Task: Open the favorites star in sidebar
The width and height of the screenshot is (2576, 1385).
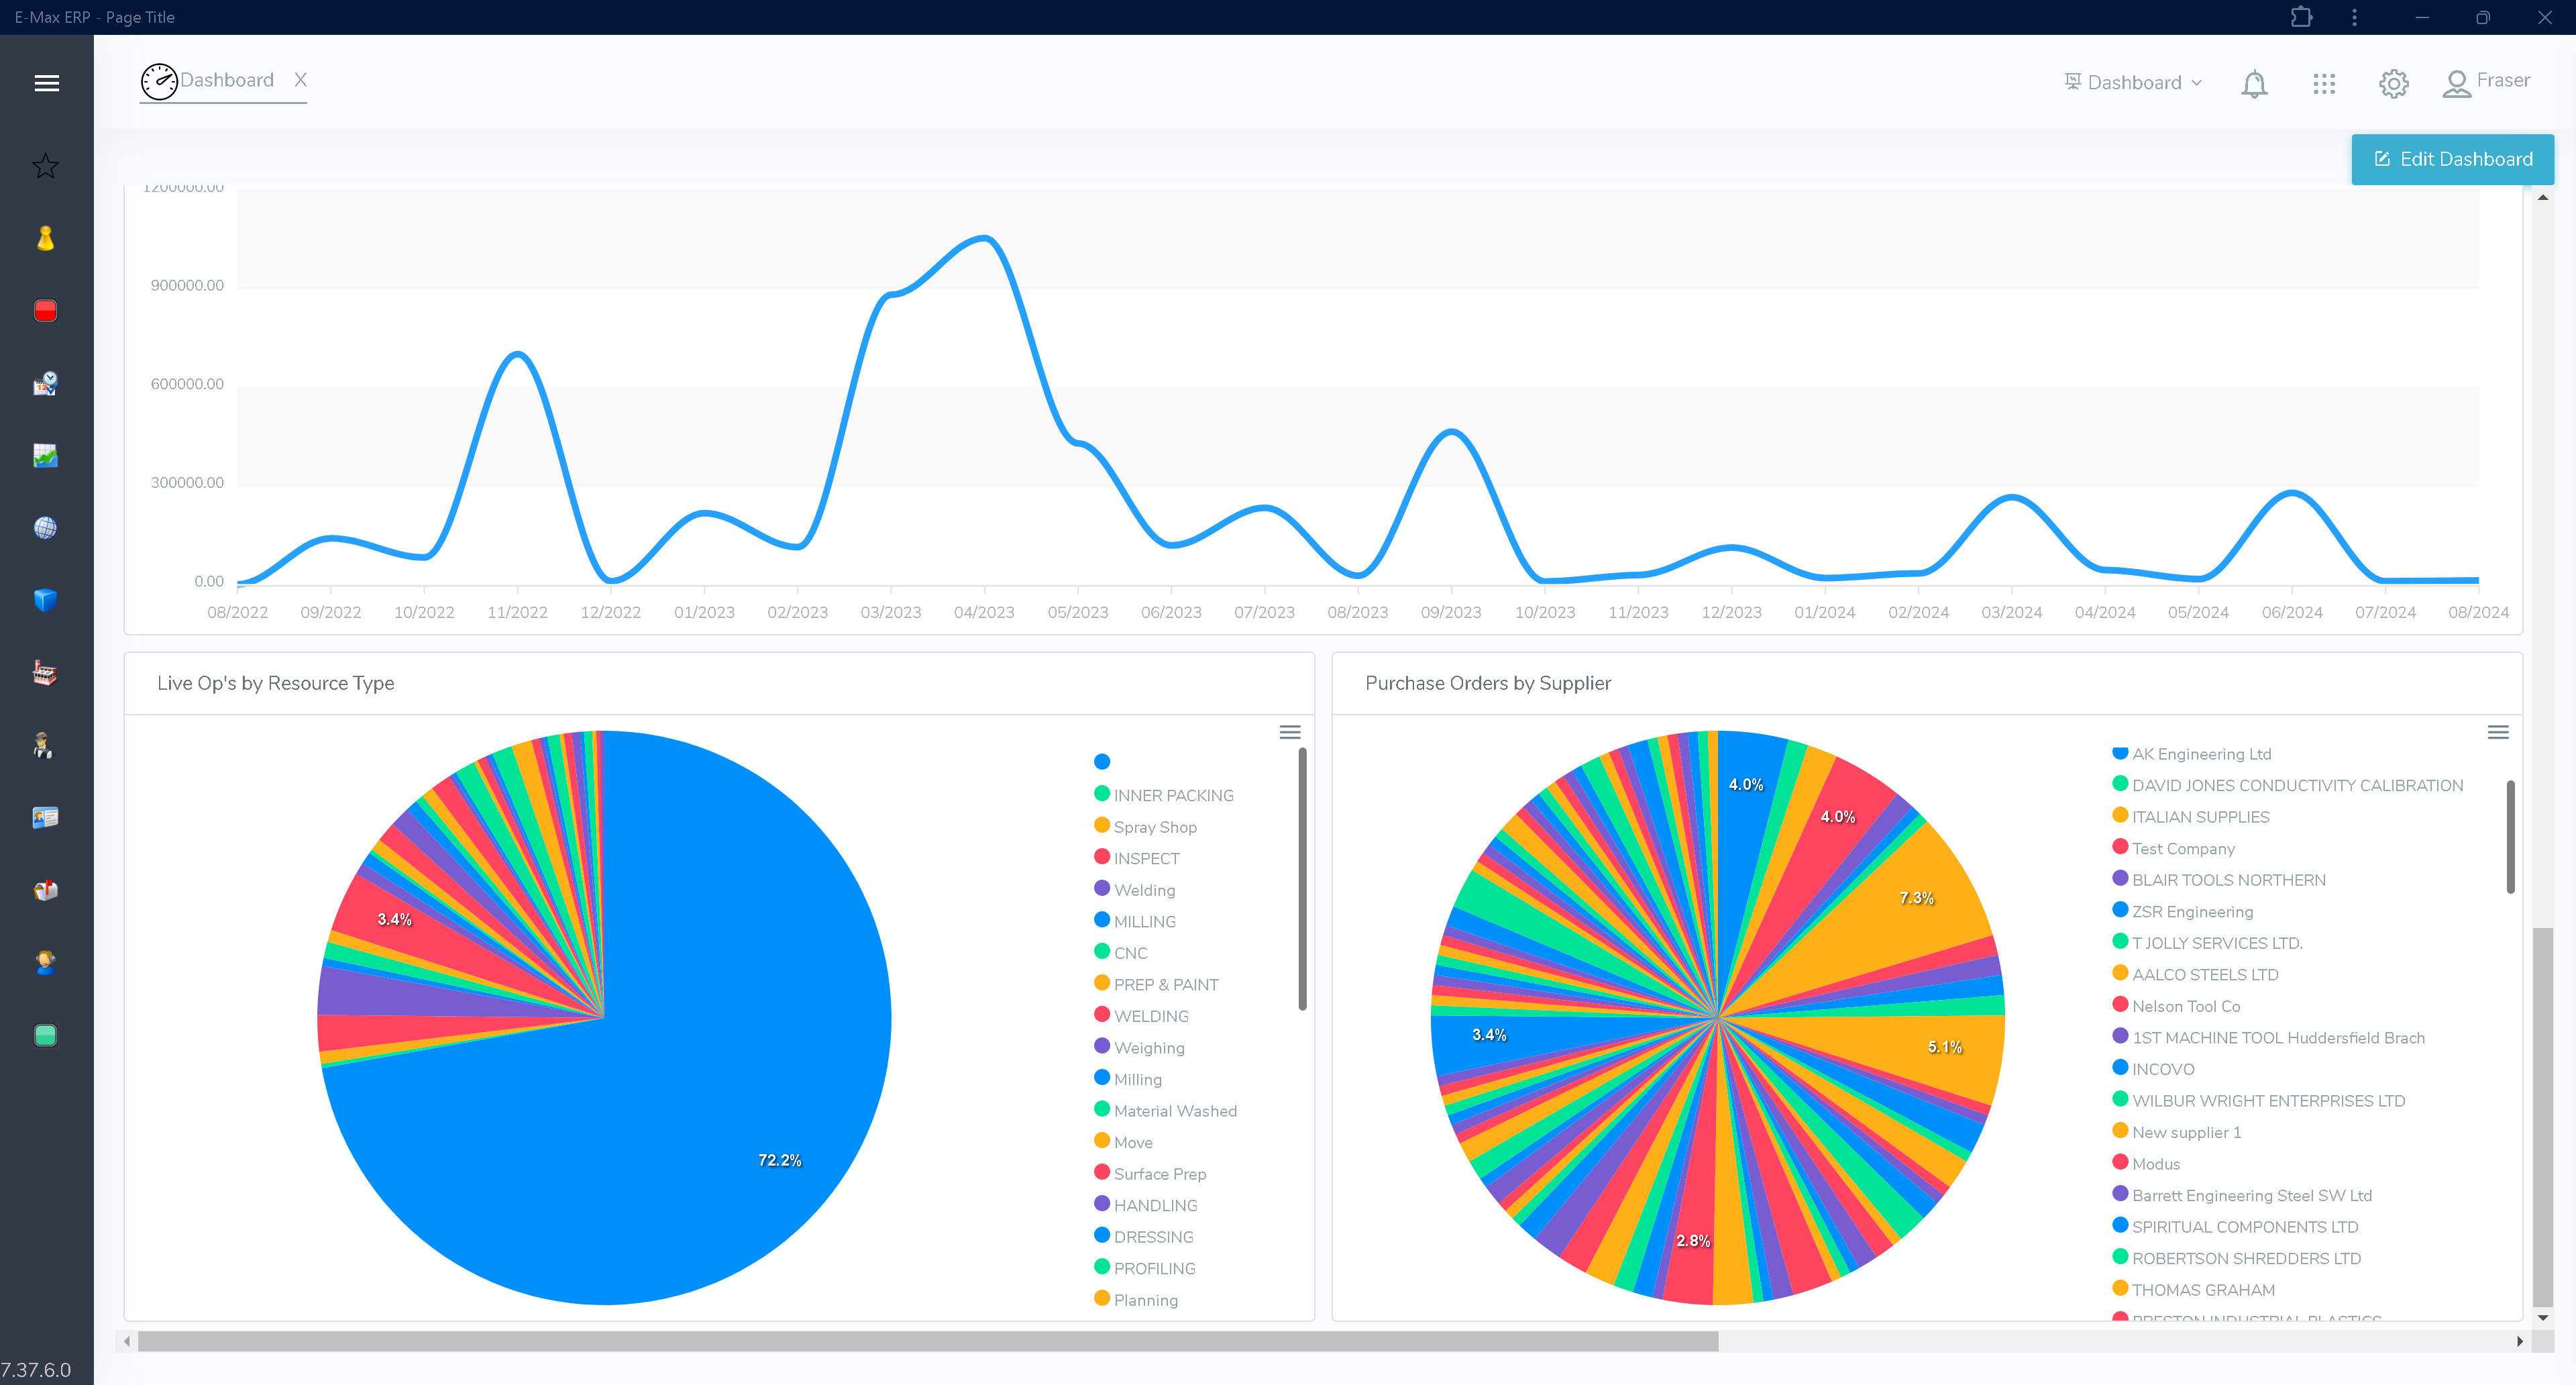Action: click(x=45, y=166)
